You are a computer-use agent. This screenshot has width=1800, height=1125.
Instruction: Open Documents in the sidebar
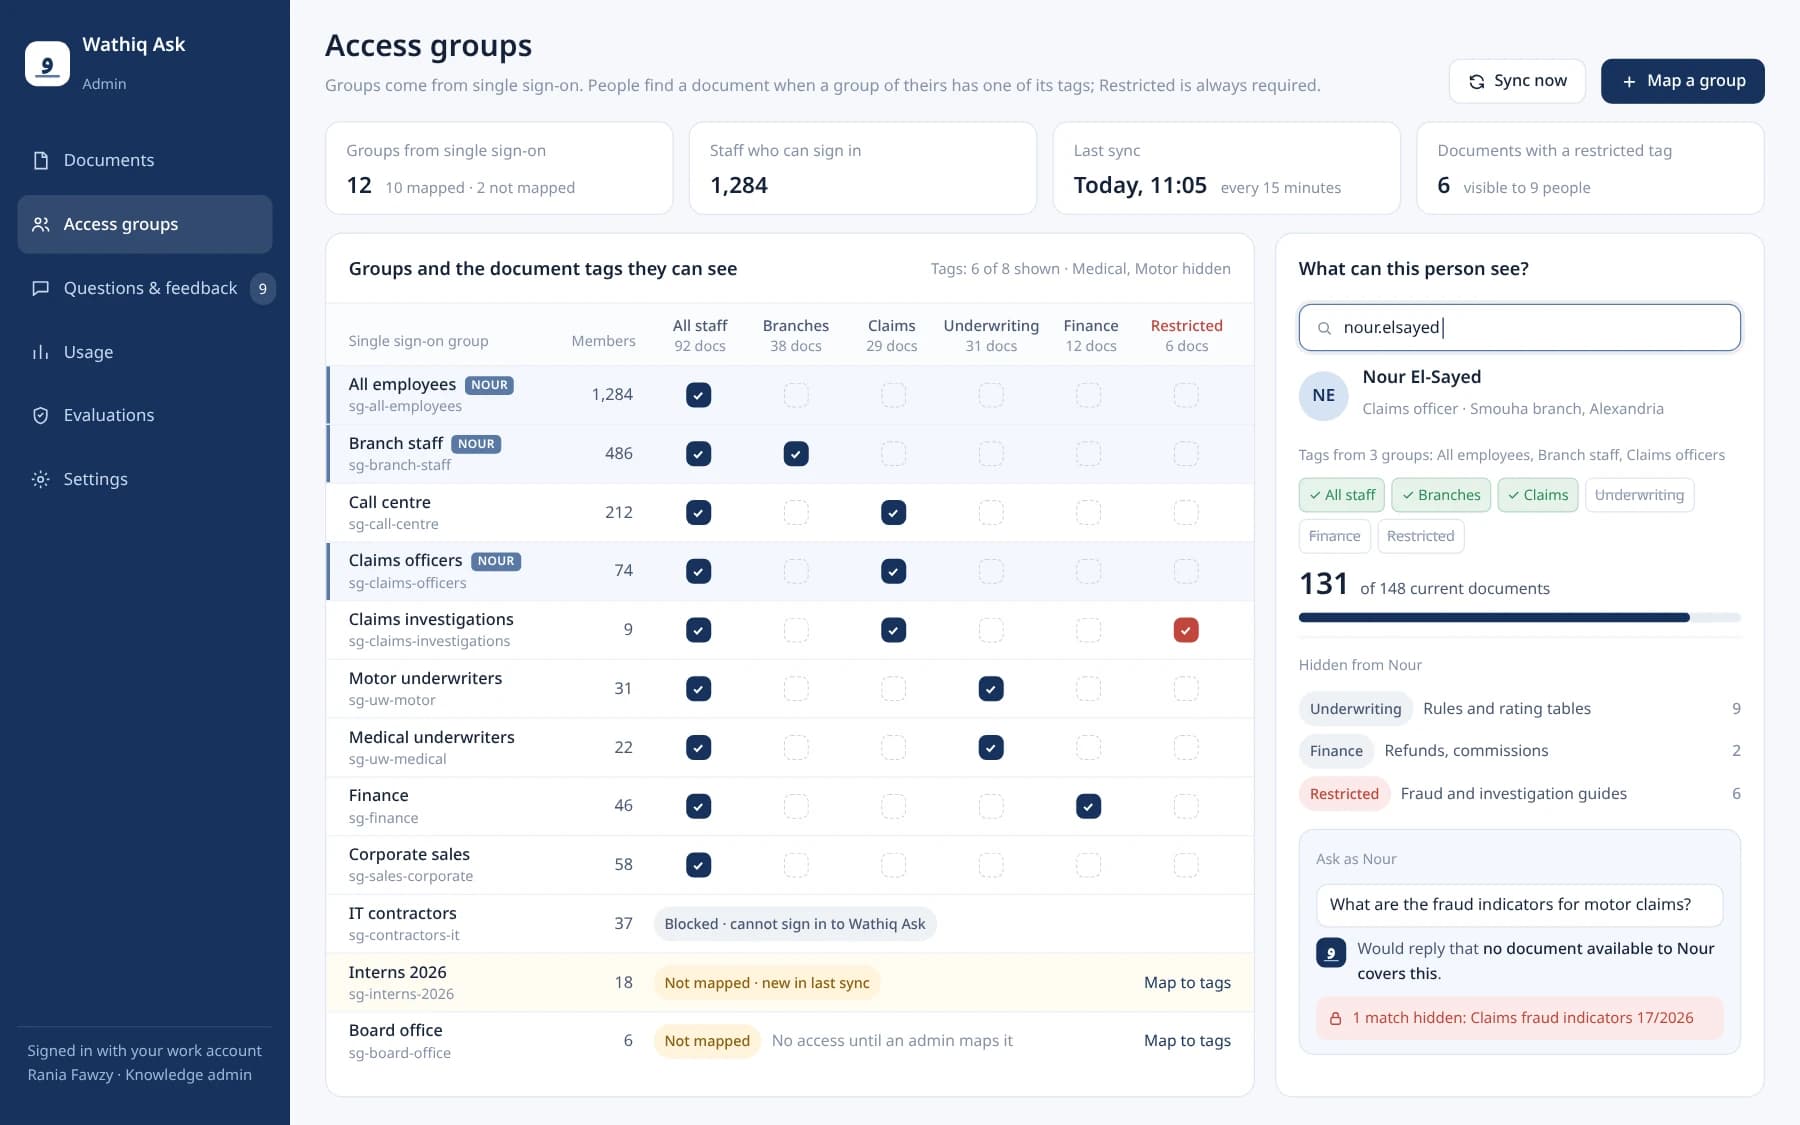tap(145, 160)
